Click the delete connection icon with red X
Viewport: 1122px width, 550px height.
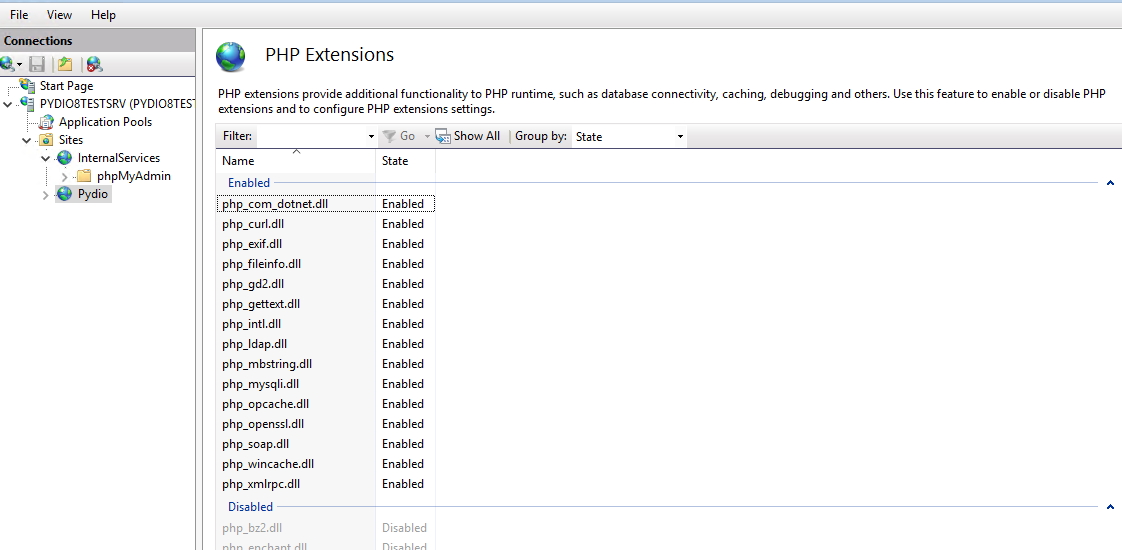[94, 64]
